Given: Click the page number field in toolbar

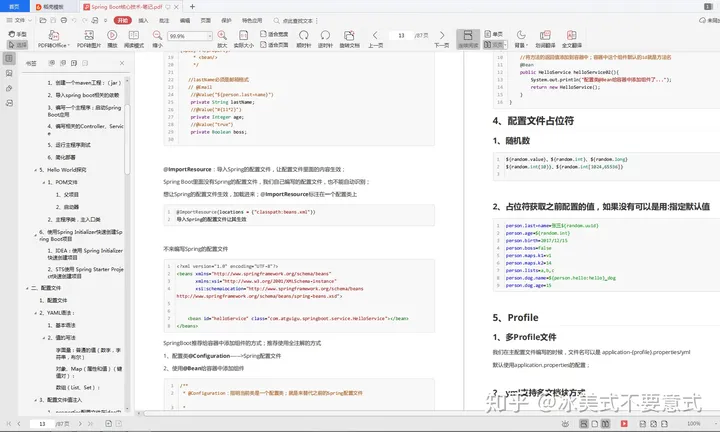Looking at the screenshot, I should click(401, 35).
